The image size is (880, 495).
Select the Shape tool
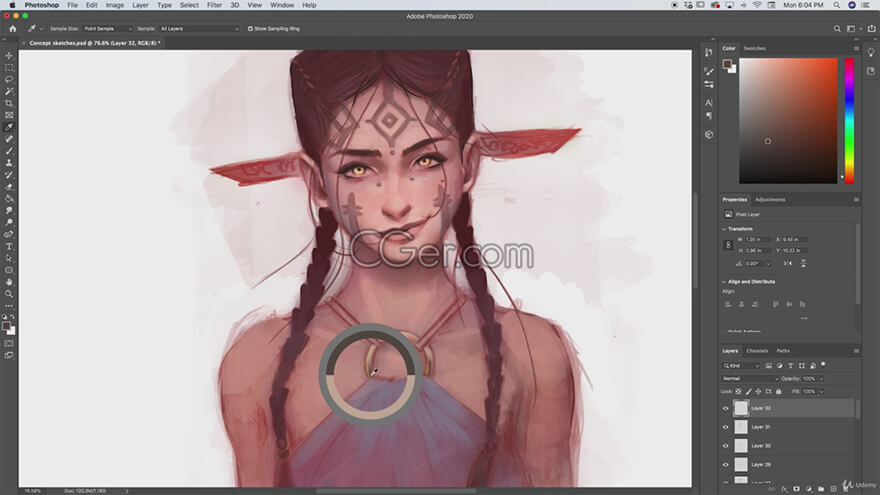coord(9,270)
